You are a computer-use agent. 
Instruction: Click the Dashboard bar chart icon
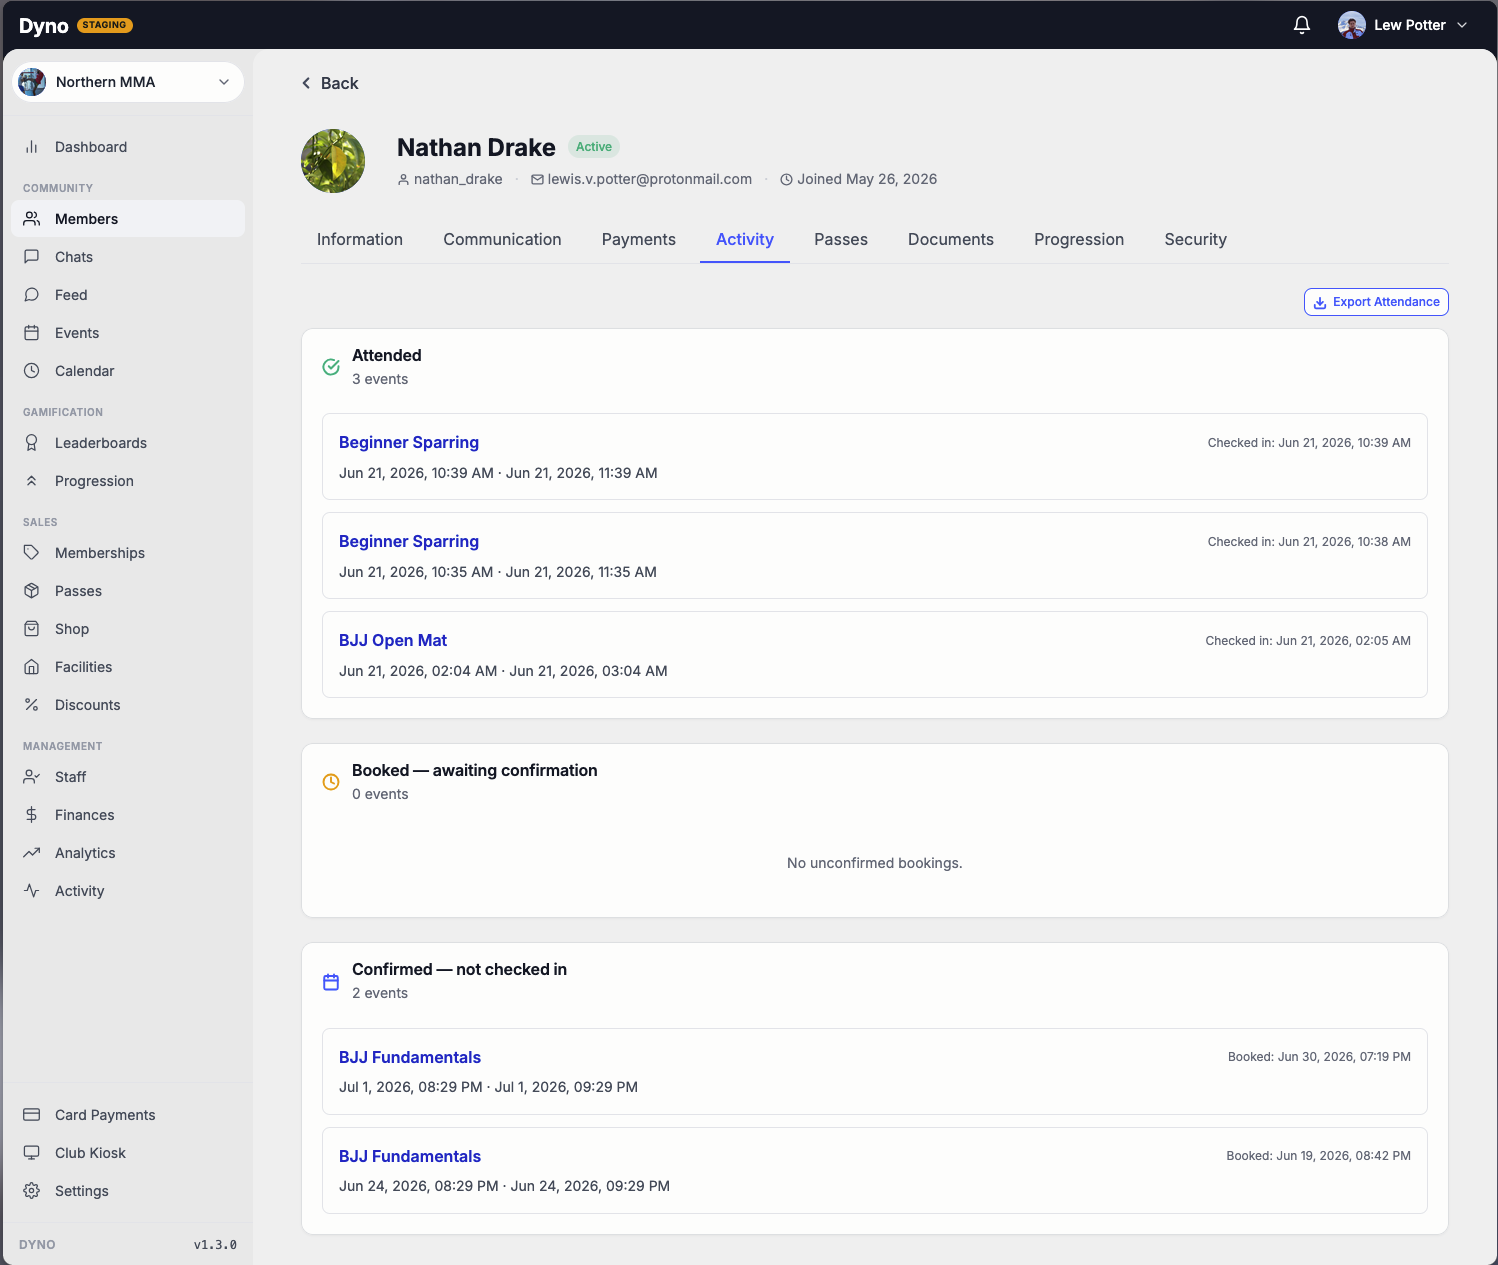(x=32, y=147)
